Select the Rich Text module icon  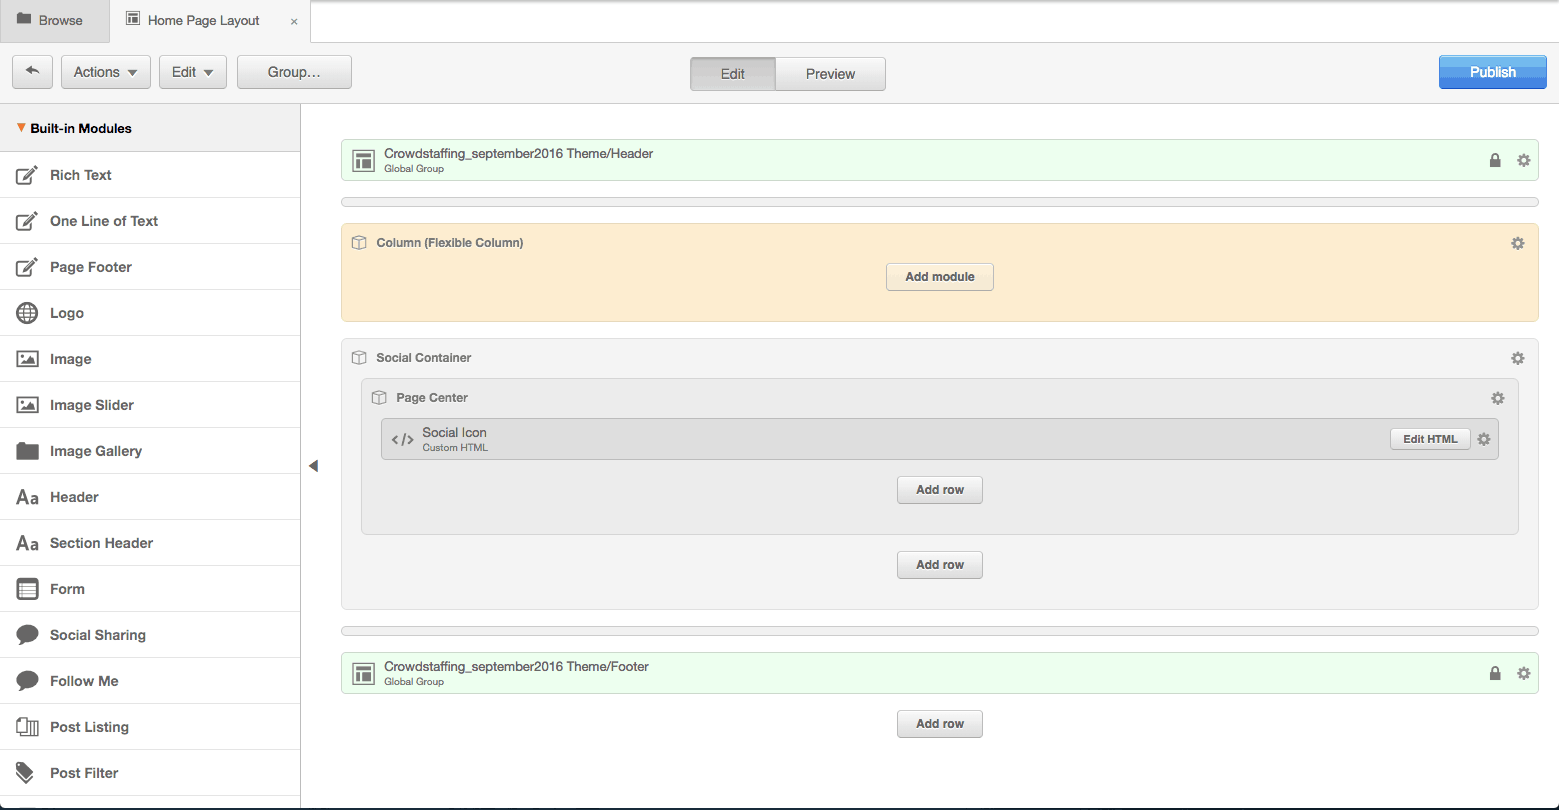27,175
